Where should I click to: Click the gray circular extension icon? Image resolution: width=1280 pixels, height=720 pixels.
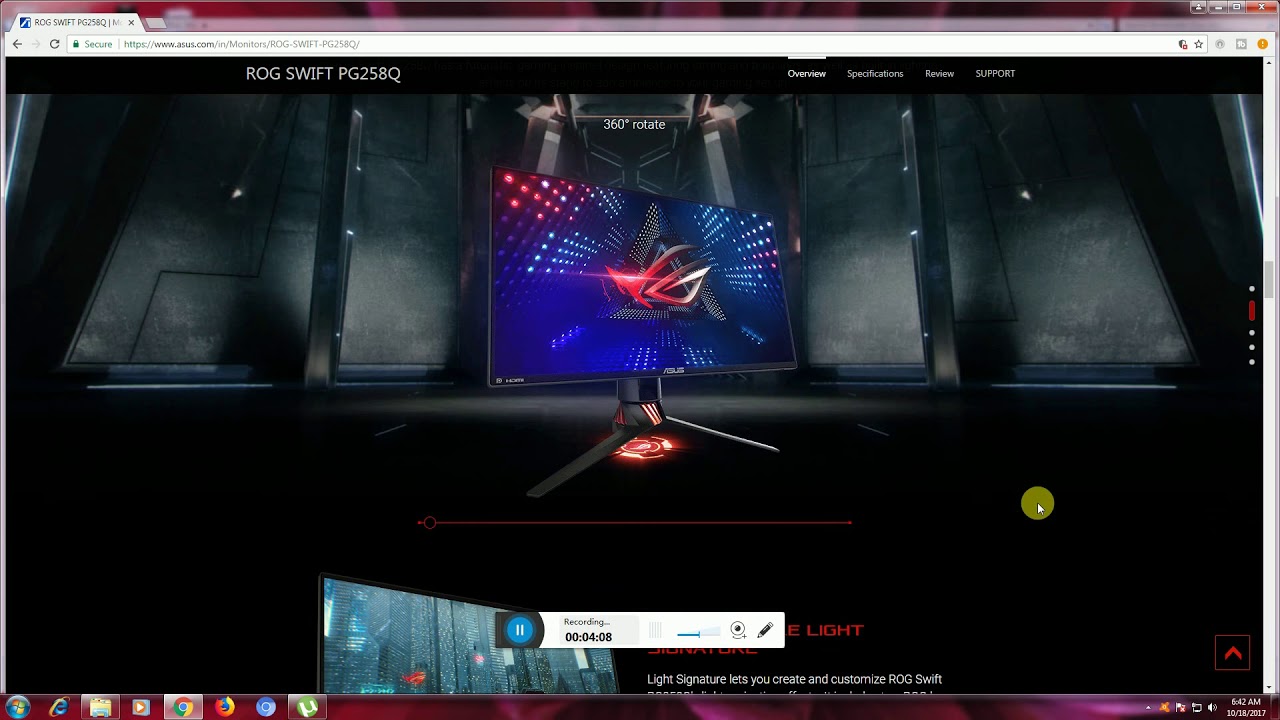pyautogui.click(x=1220, y=44)
